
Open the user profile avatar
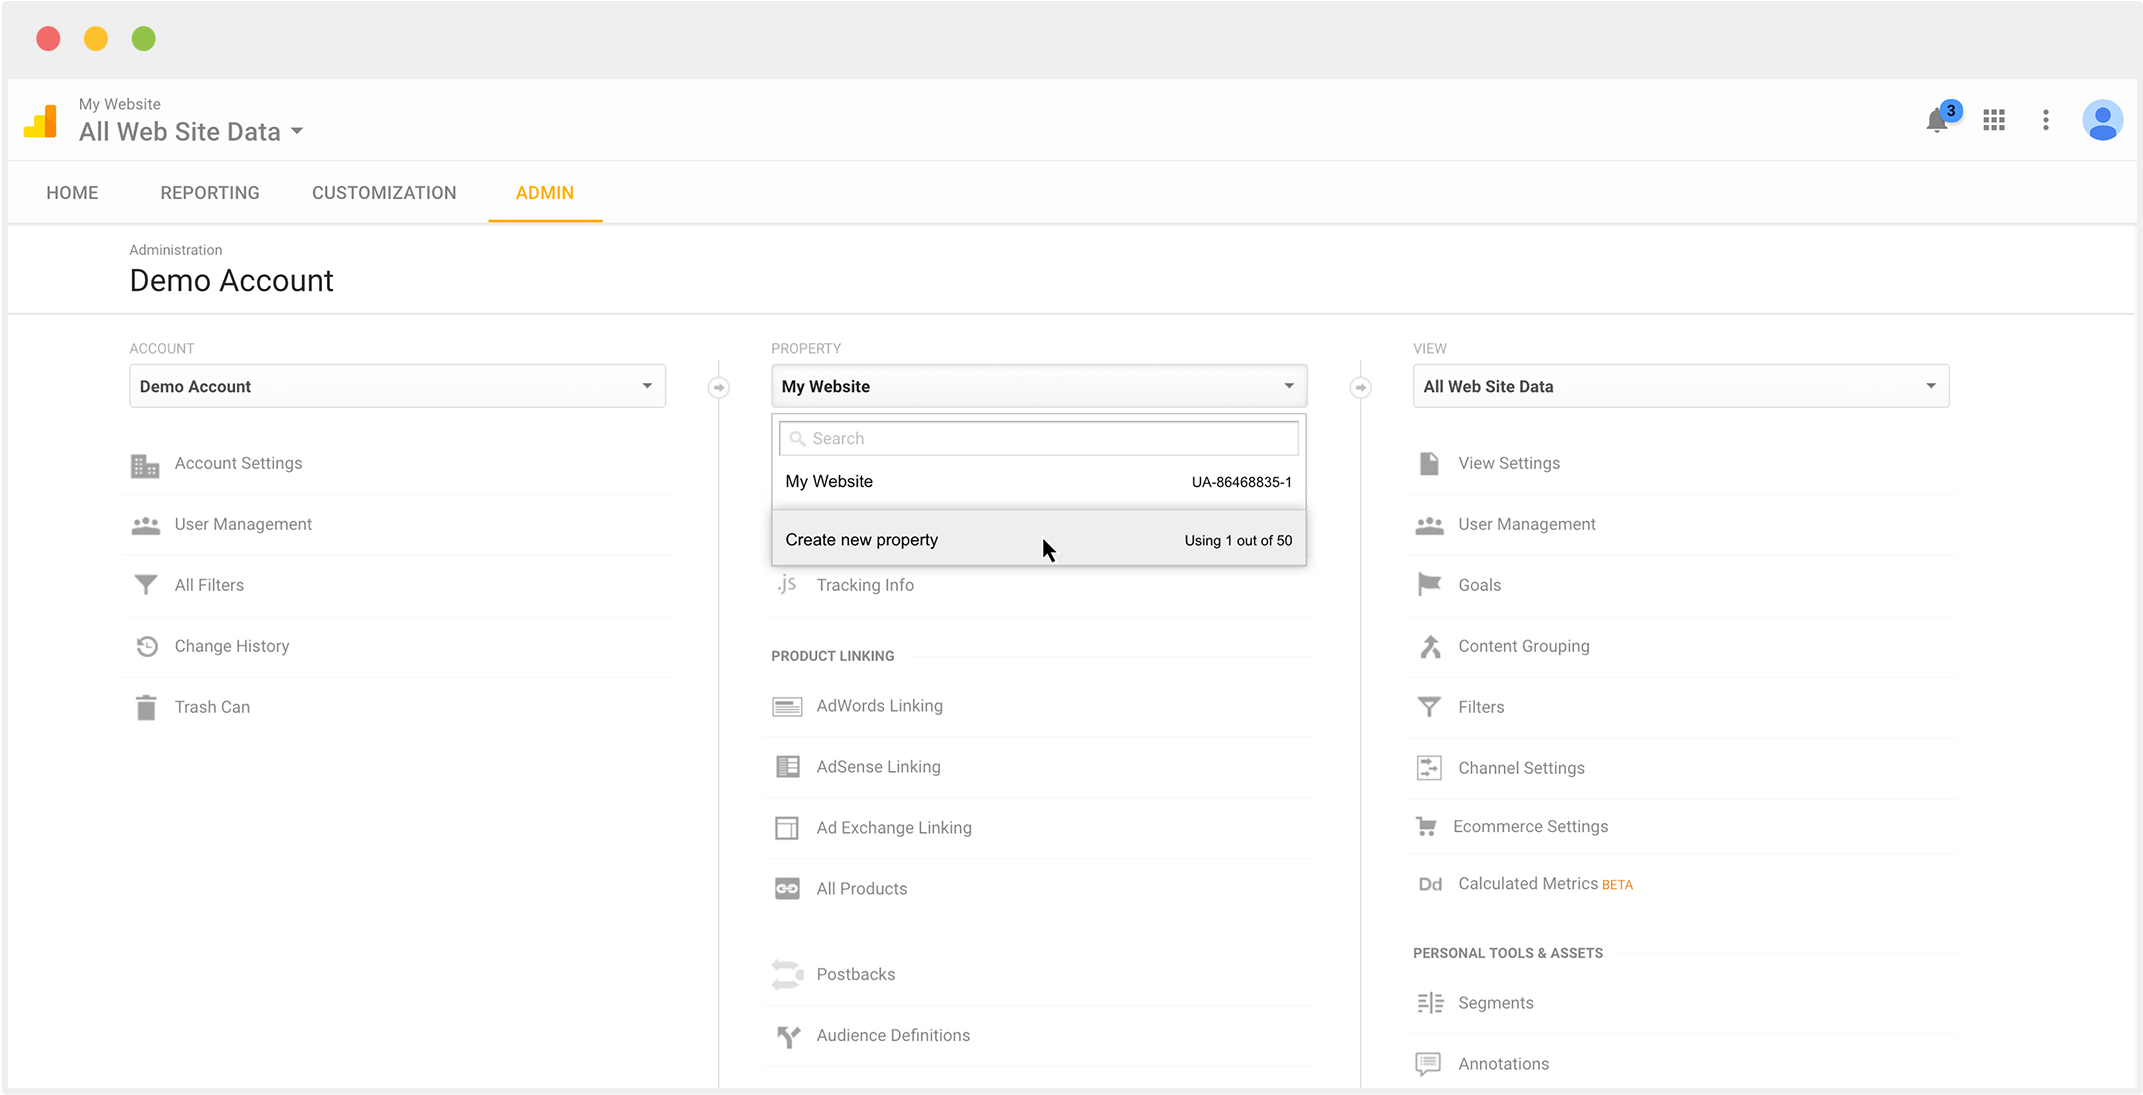point(2102,120)
